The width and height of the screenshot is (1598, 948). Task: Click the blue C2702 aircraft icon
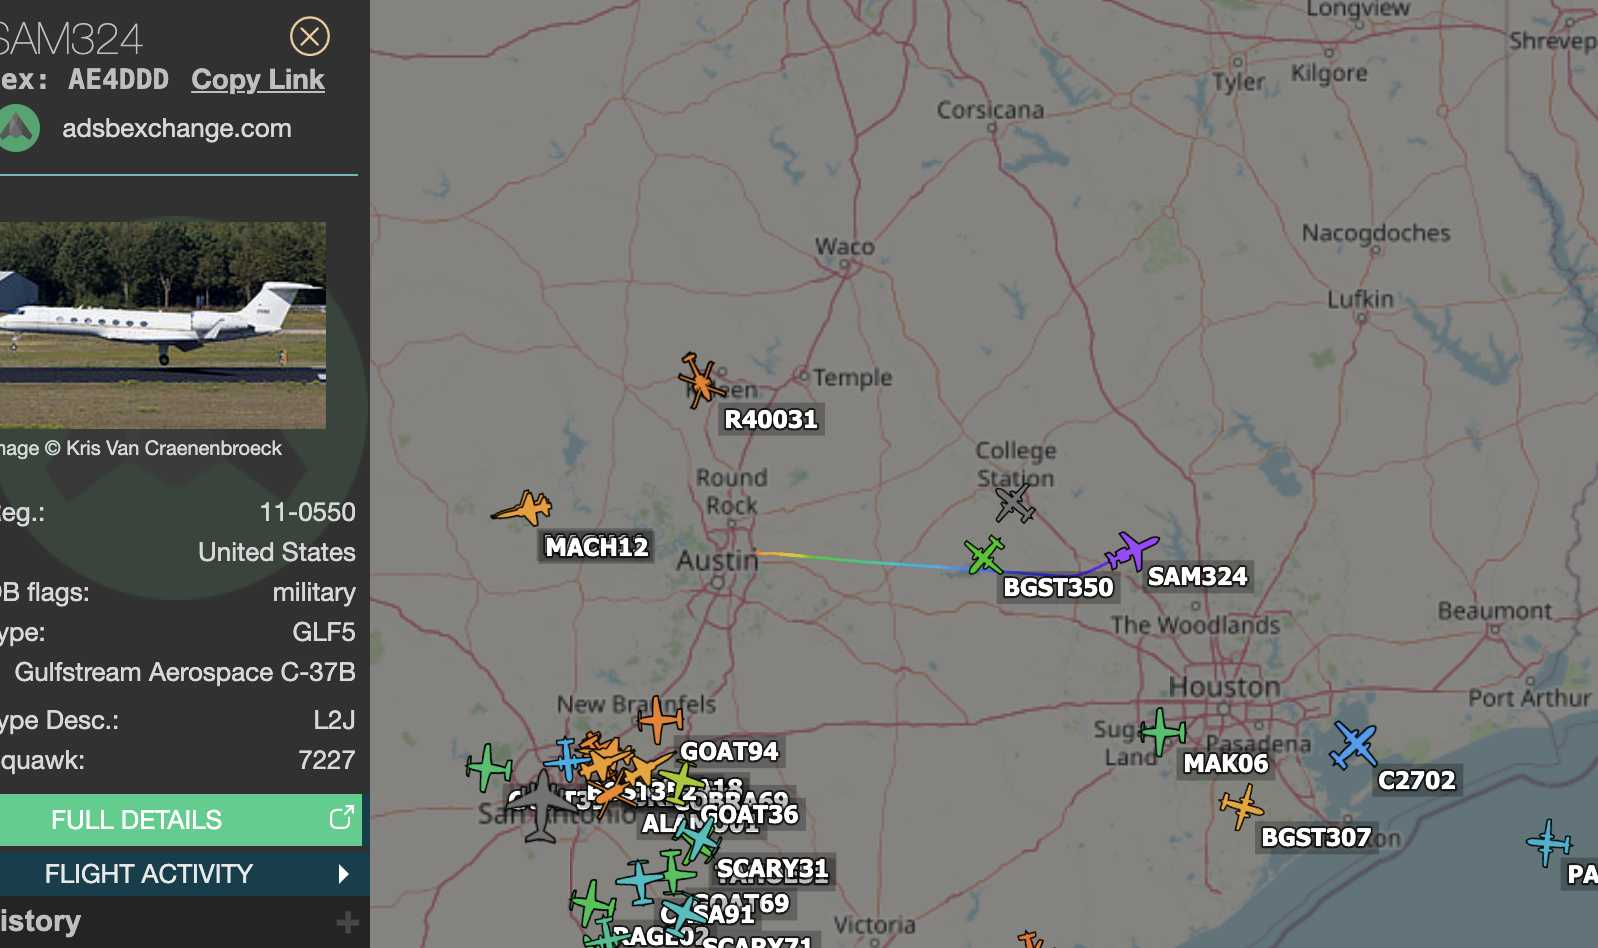coord(1353,745)
